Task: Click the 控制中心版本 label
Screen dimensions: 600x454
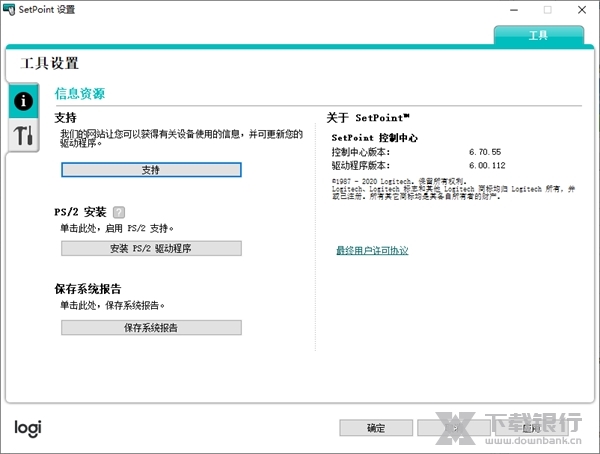Action: pos(360,152)
